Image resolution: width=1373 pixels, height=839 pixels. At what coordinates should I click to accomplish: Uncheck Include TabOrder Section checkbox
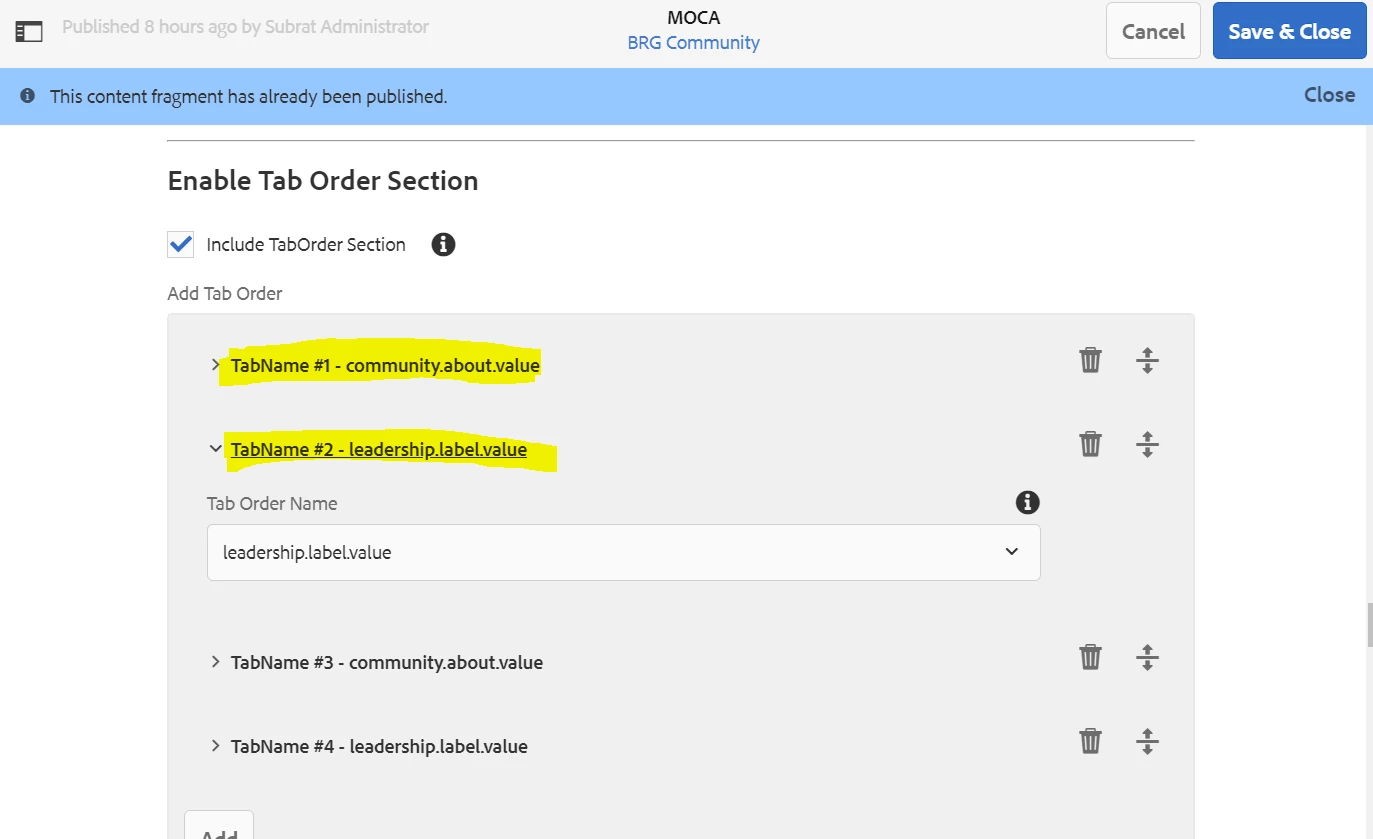[x=181, y=244]
